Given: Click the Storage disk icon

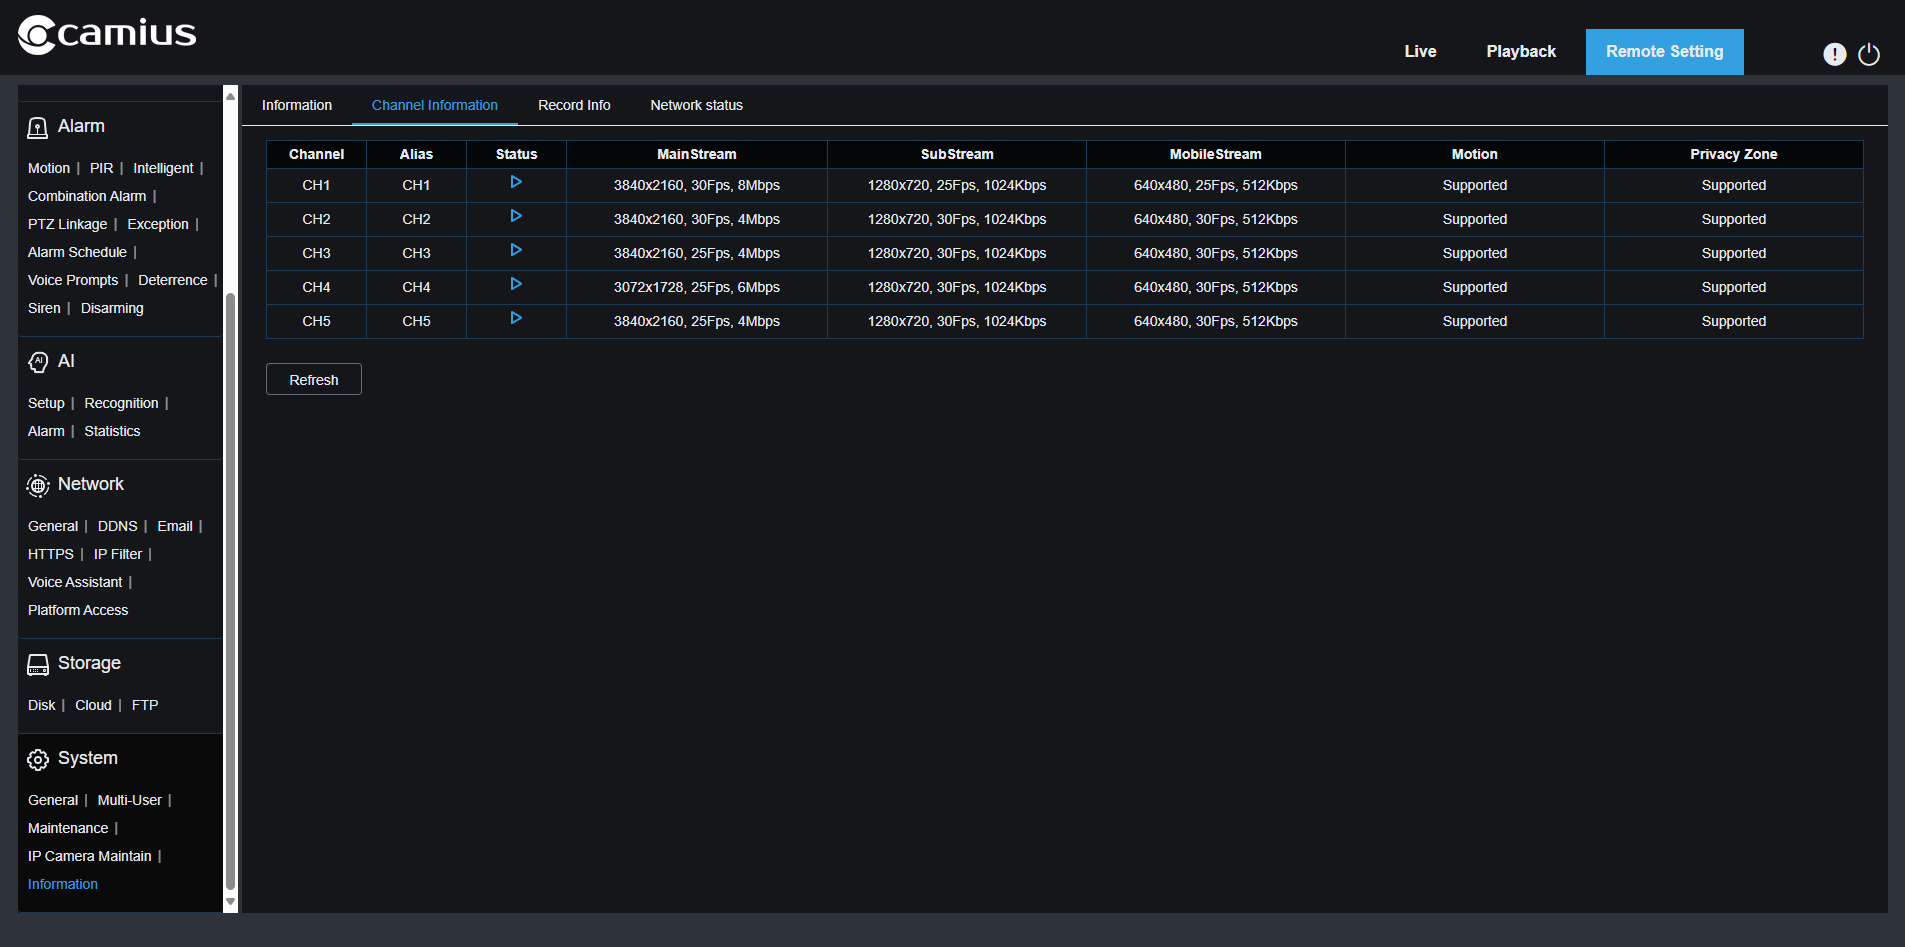Looking at the screenshot, I should [38, 665].
